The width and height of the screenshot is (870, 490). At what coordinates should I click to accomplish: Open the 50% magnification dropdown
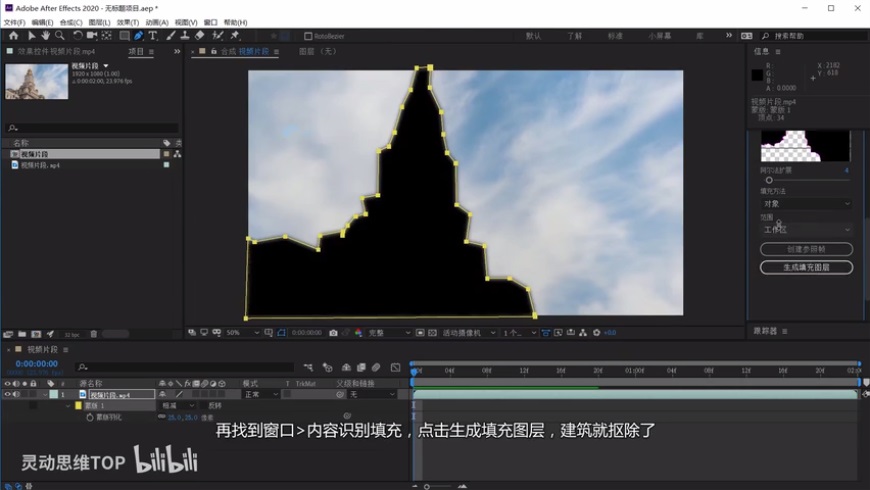point(242,333)
